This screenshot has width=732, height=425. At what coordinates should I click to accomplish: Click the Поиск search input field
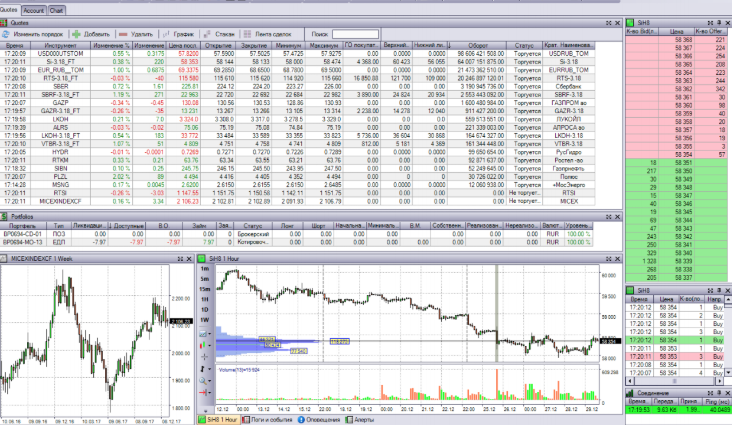click(355, 34)
